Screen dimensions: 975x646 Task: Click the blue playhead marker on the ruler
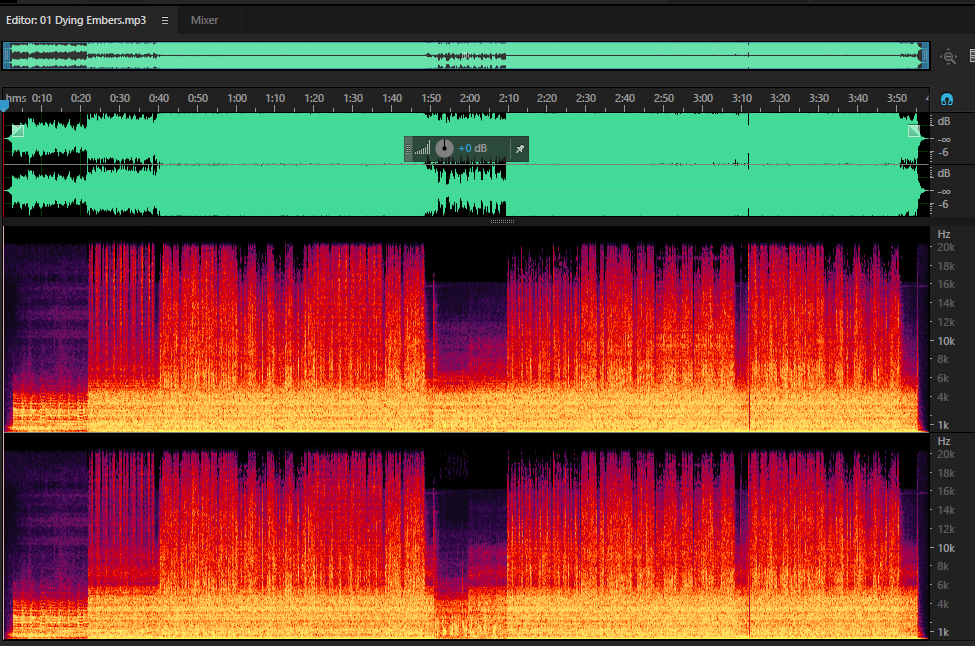4,107
